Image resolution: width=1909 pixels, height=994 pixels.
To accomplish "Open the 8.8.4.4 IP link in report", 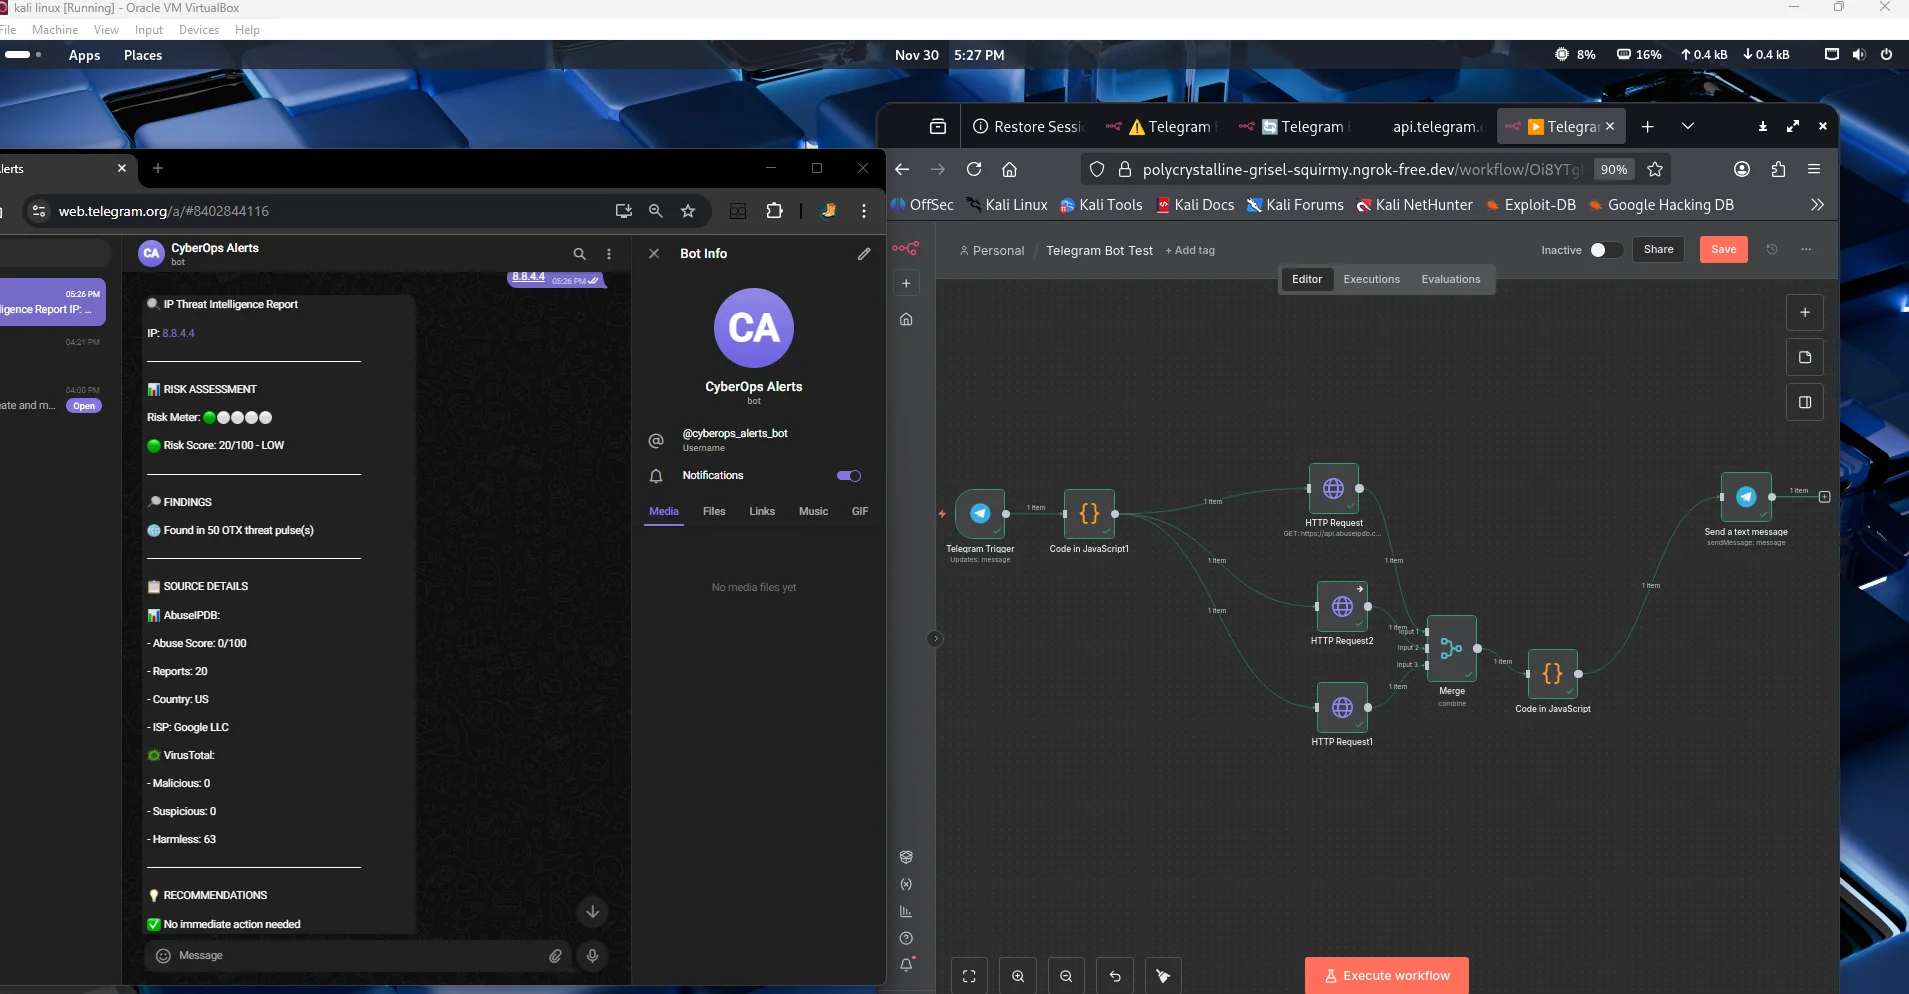I will click(179, 333).
